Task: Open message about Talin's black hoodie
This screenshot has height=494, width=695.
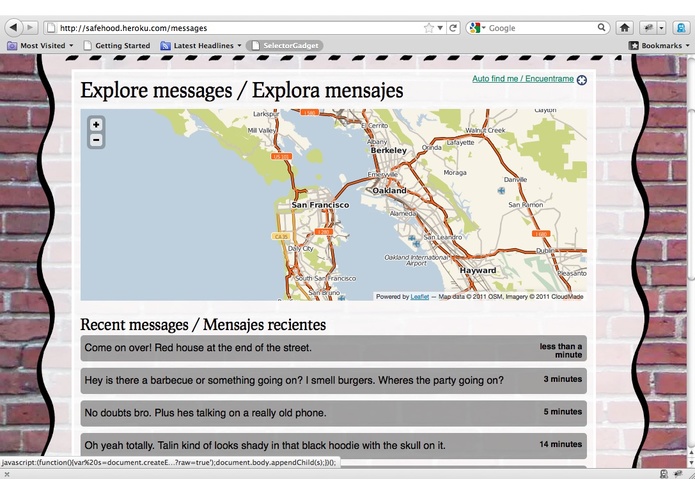Action: point(333,445)
